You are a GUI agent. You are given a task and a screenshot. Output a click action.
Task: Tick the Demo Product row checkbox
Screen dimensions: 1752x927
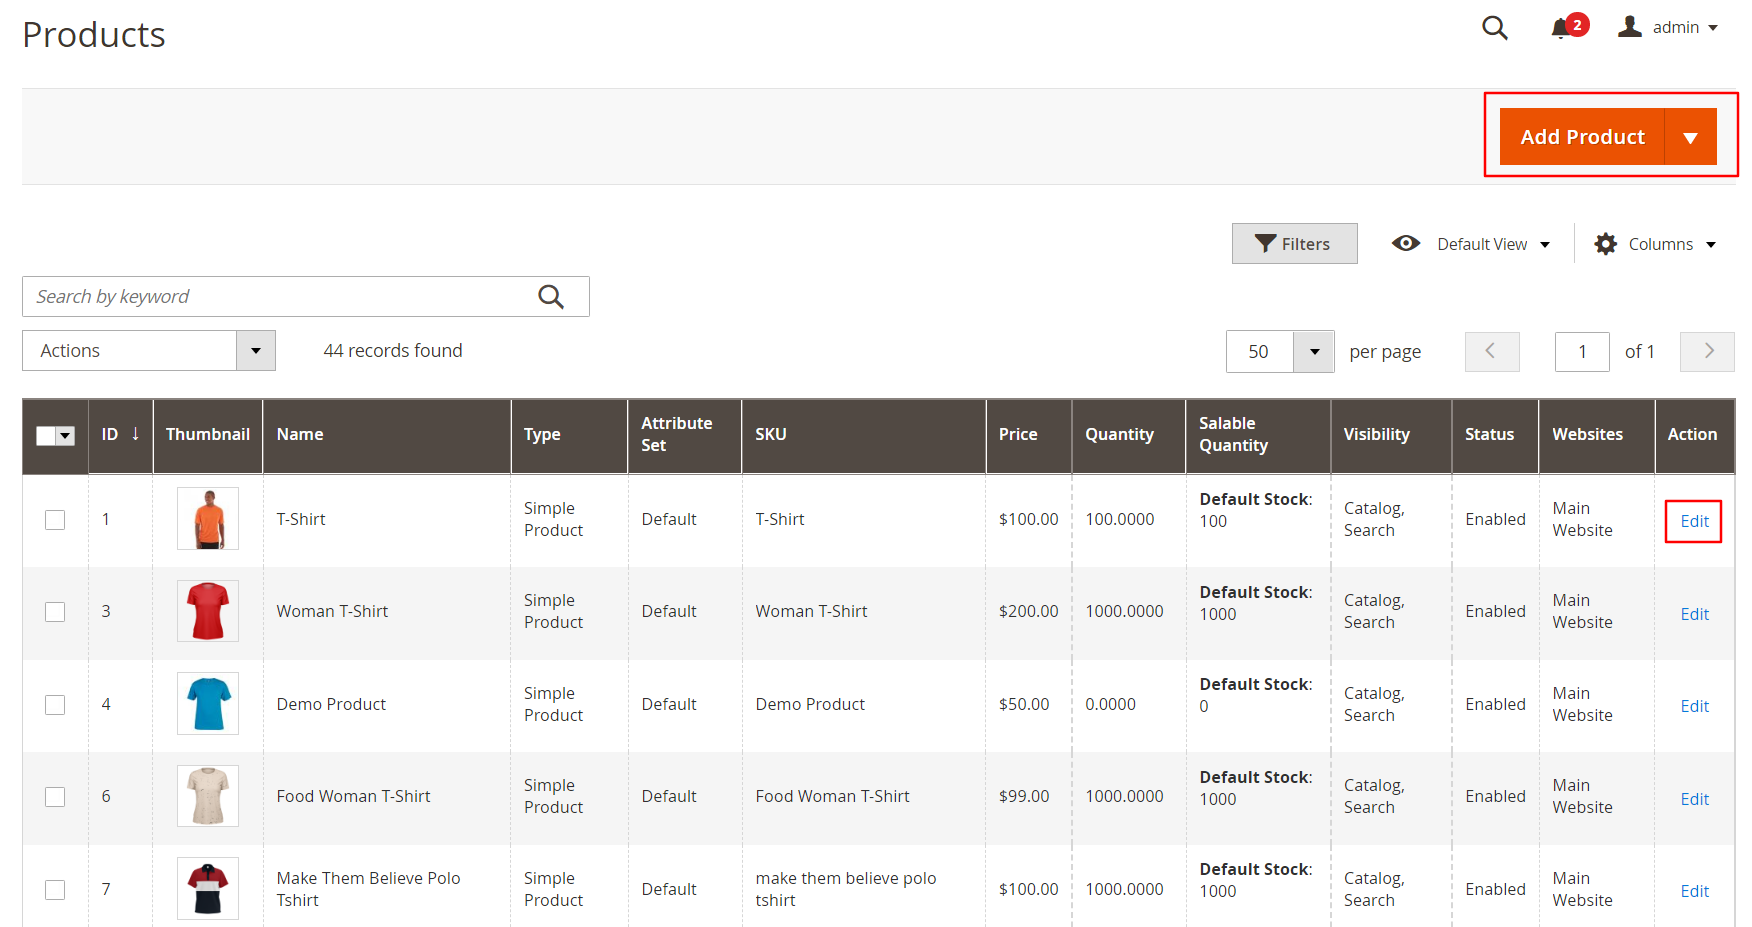point(55,705)
